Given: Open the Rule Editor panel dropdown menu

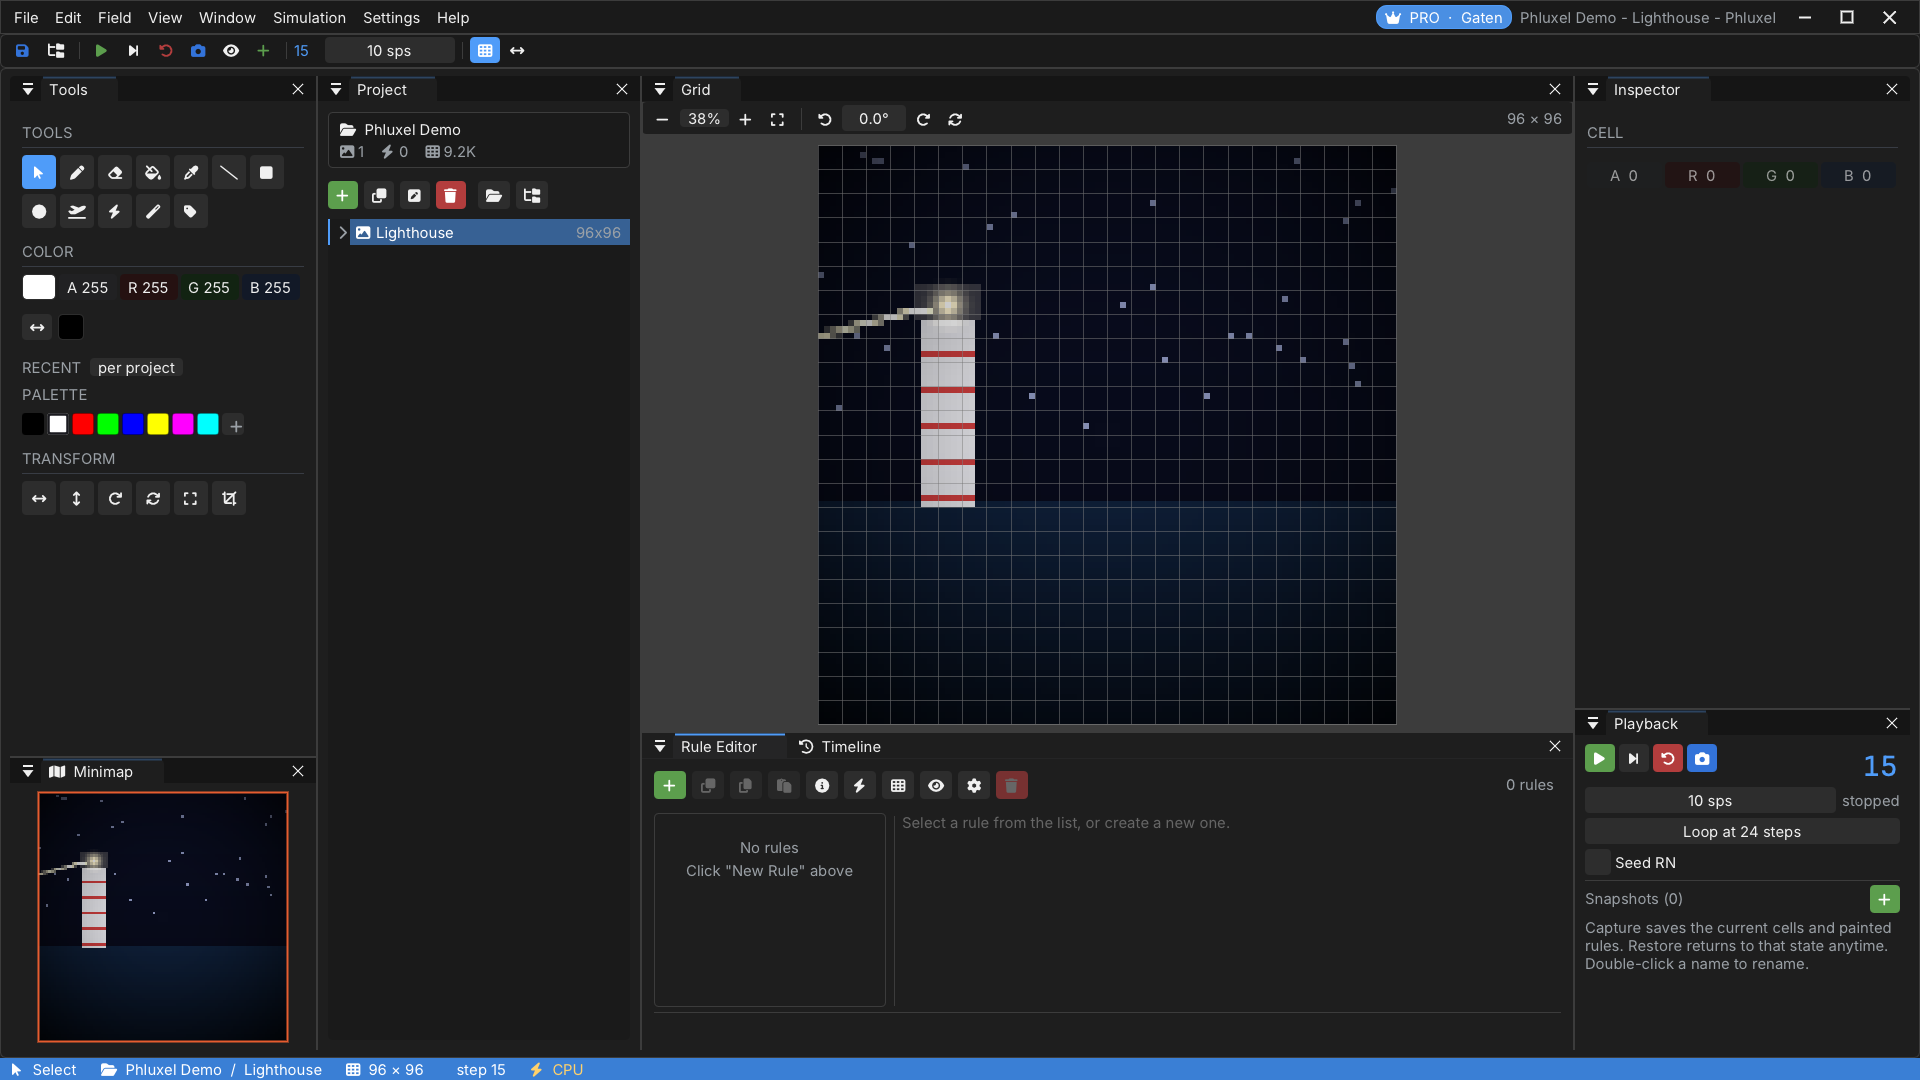Looking at the screenshot, I should pyautogui.click(x=660, y=747).
